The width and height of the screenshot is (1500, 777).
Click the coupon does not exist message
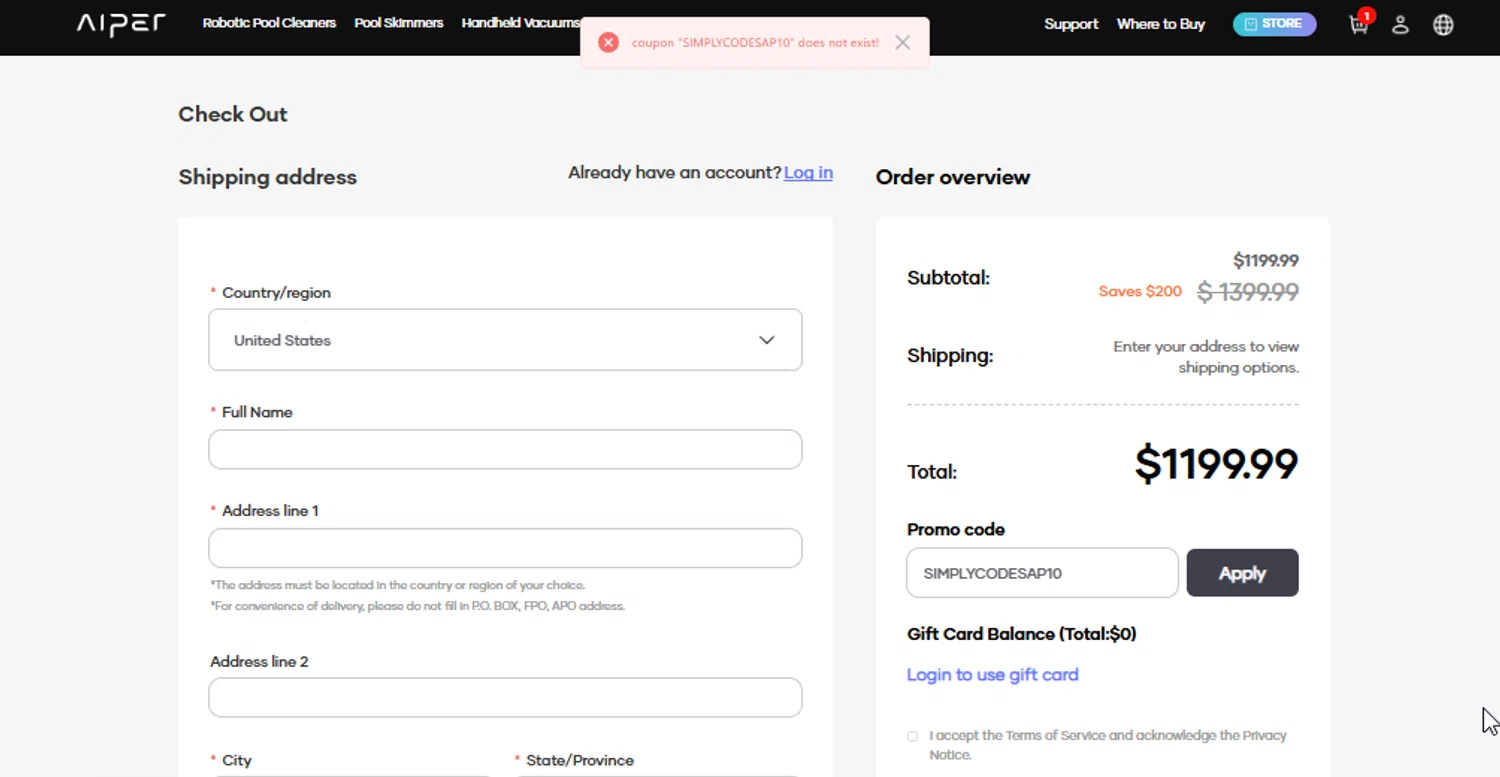pos(755,43)
